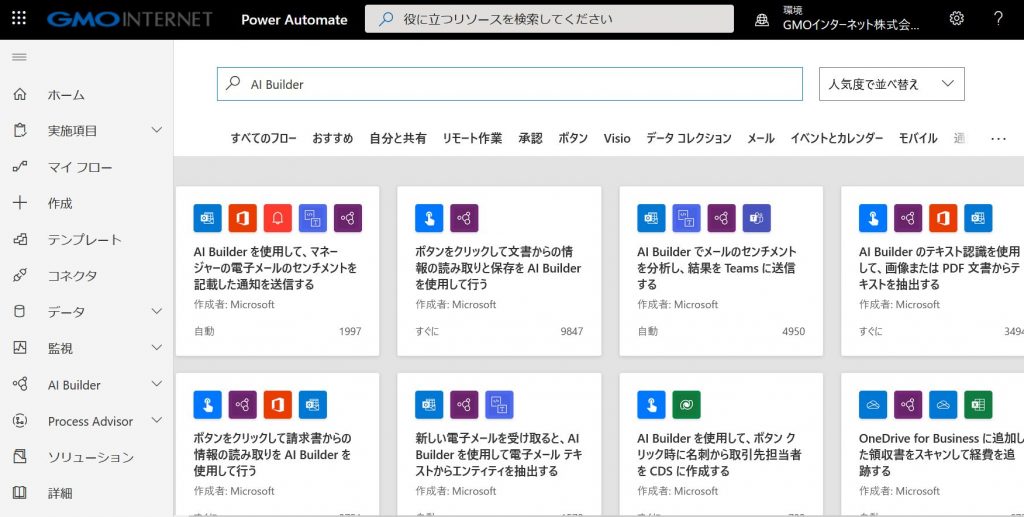Click the button touch icon on 文書 card

click(x=429, y=218)
